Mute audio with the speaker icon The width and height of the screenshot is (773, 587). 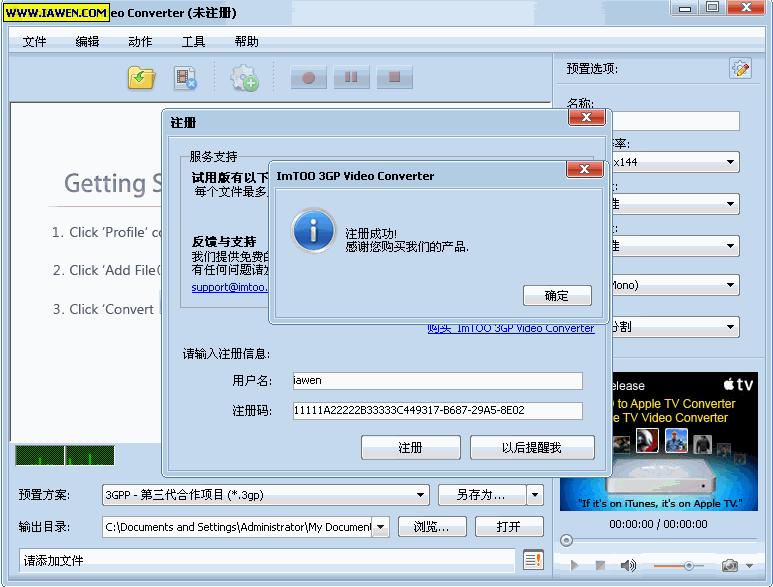point(628,566)
